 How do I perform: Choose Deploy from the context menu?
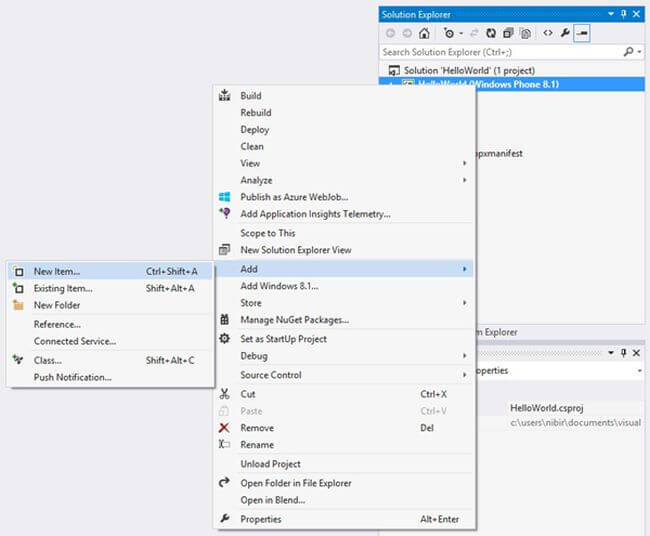pyautogui.click(x=255, y=130)
